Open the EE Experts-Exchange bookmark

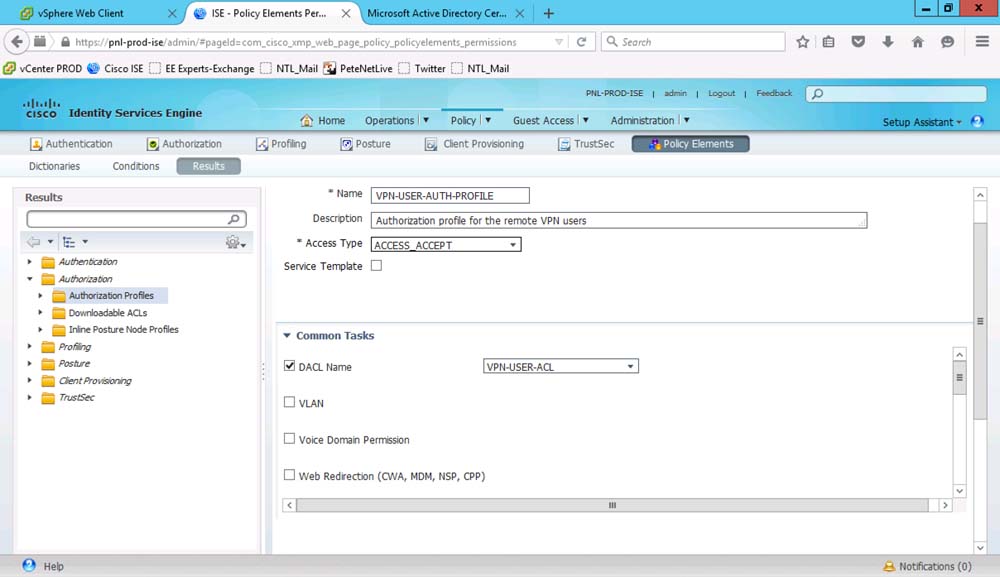pos(202,68)
